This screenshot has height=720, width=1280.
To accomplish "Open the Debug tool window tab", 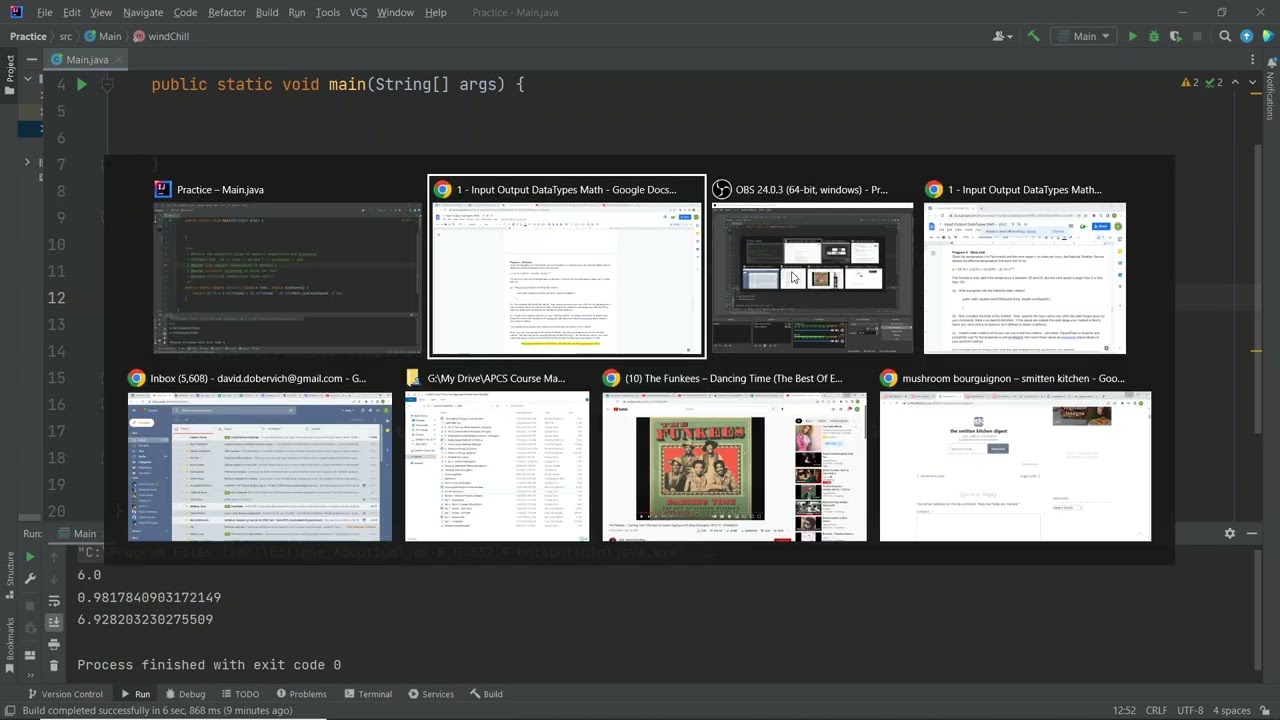I will point(185,694).
